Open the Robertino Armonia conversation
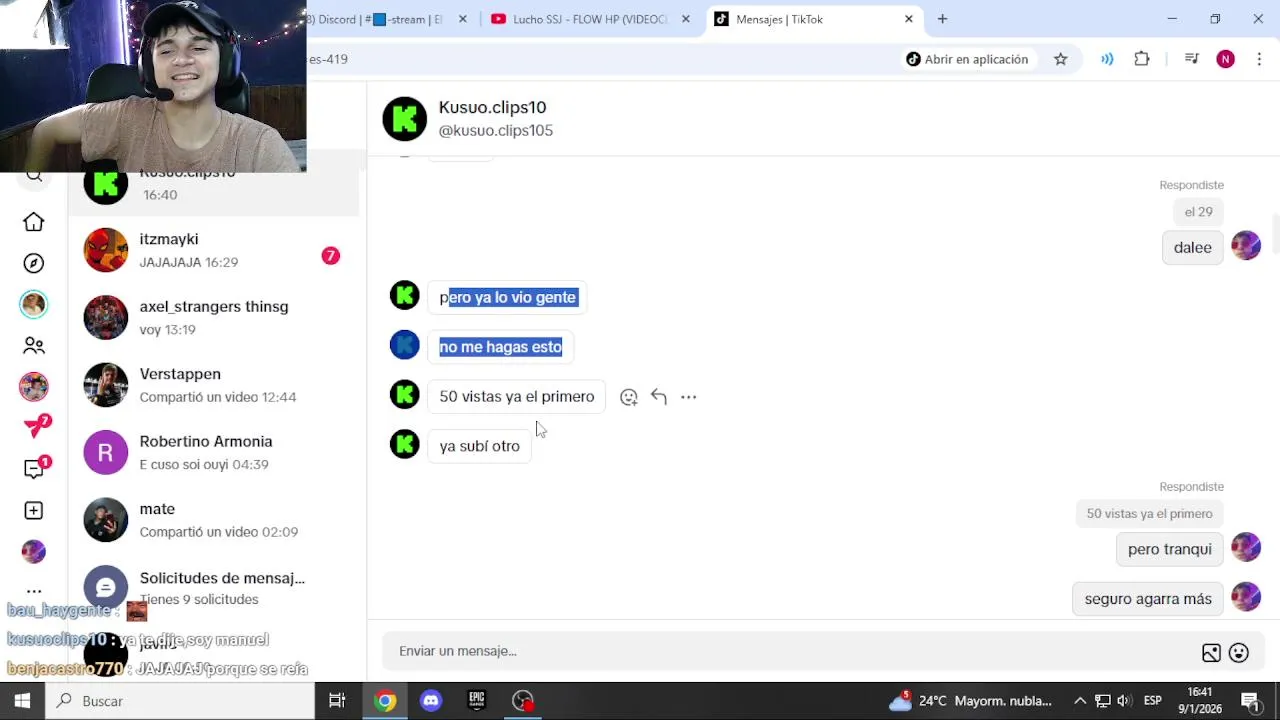 coord(213,453)
